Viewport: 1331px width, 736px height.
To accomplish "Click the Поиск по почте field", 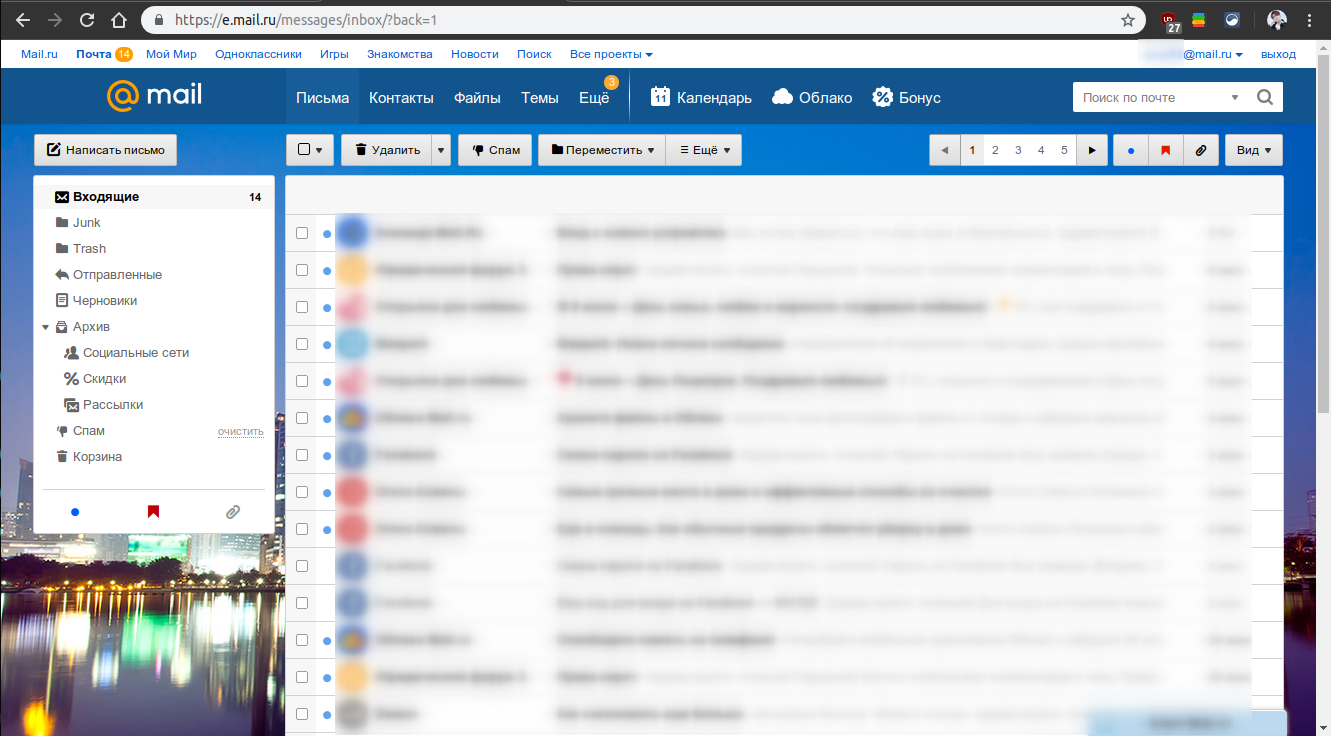I will pyautogui.click(x=1150, y=97).
